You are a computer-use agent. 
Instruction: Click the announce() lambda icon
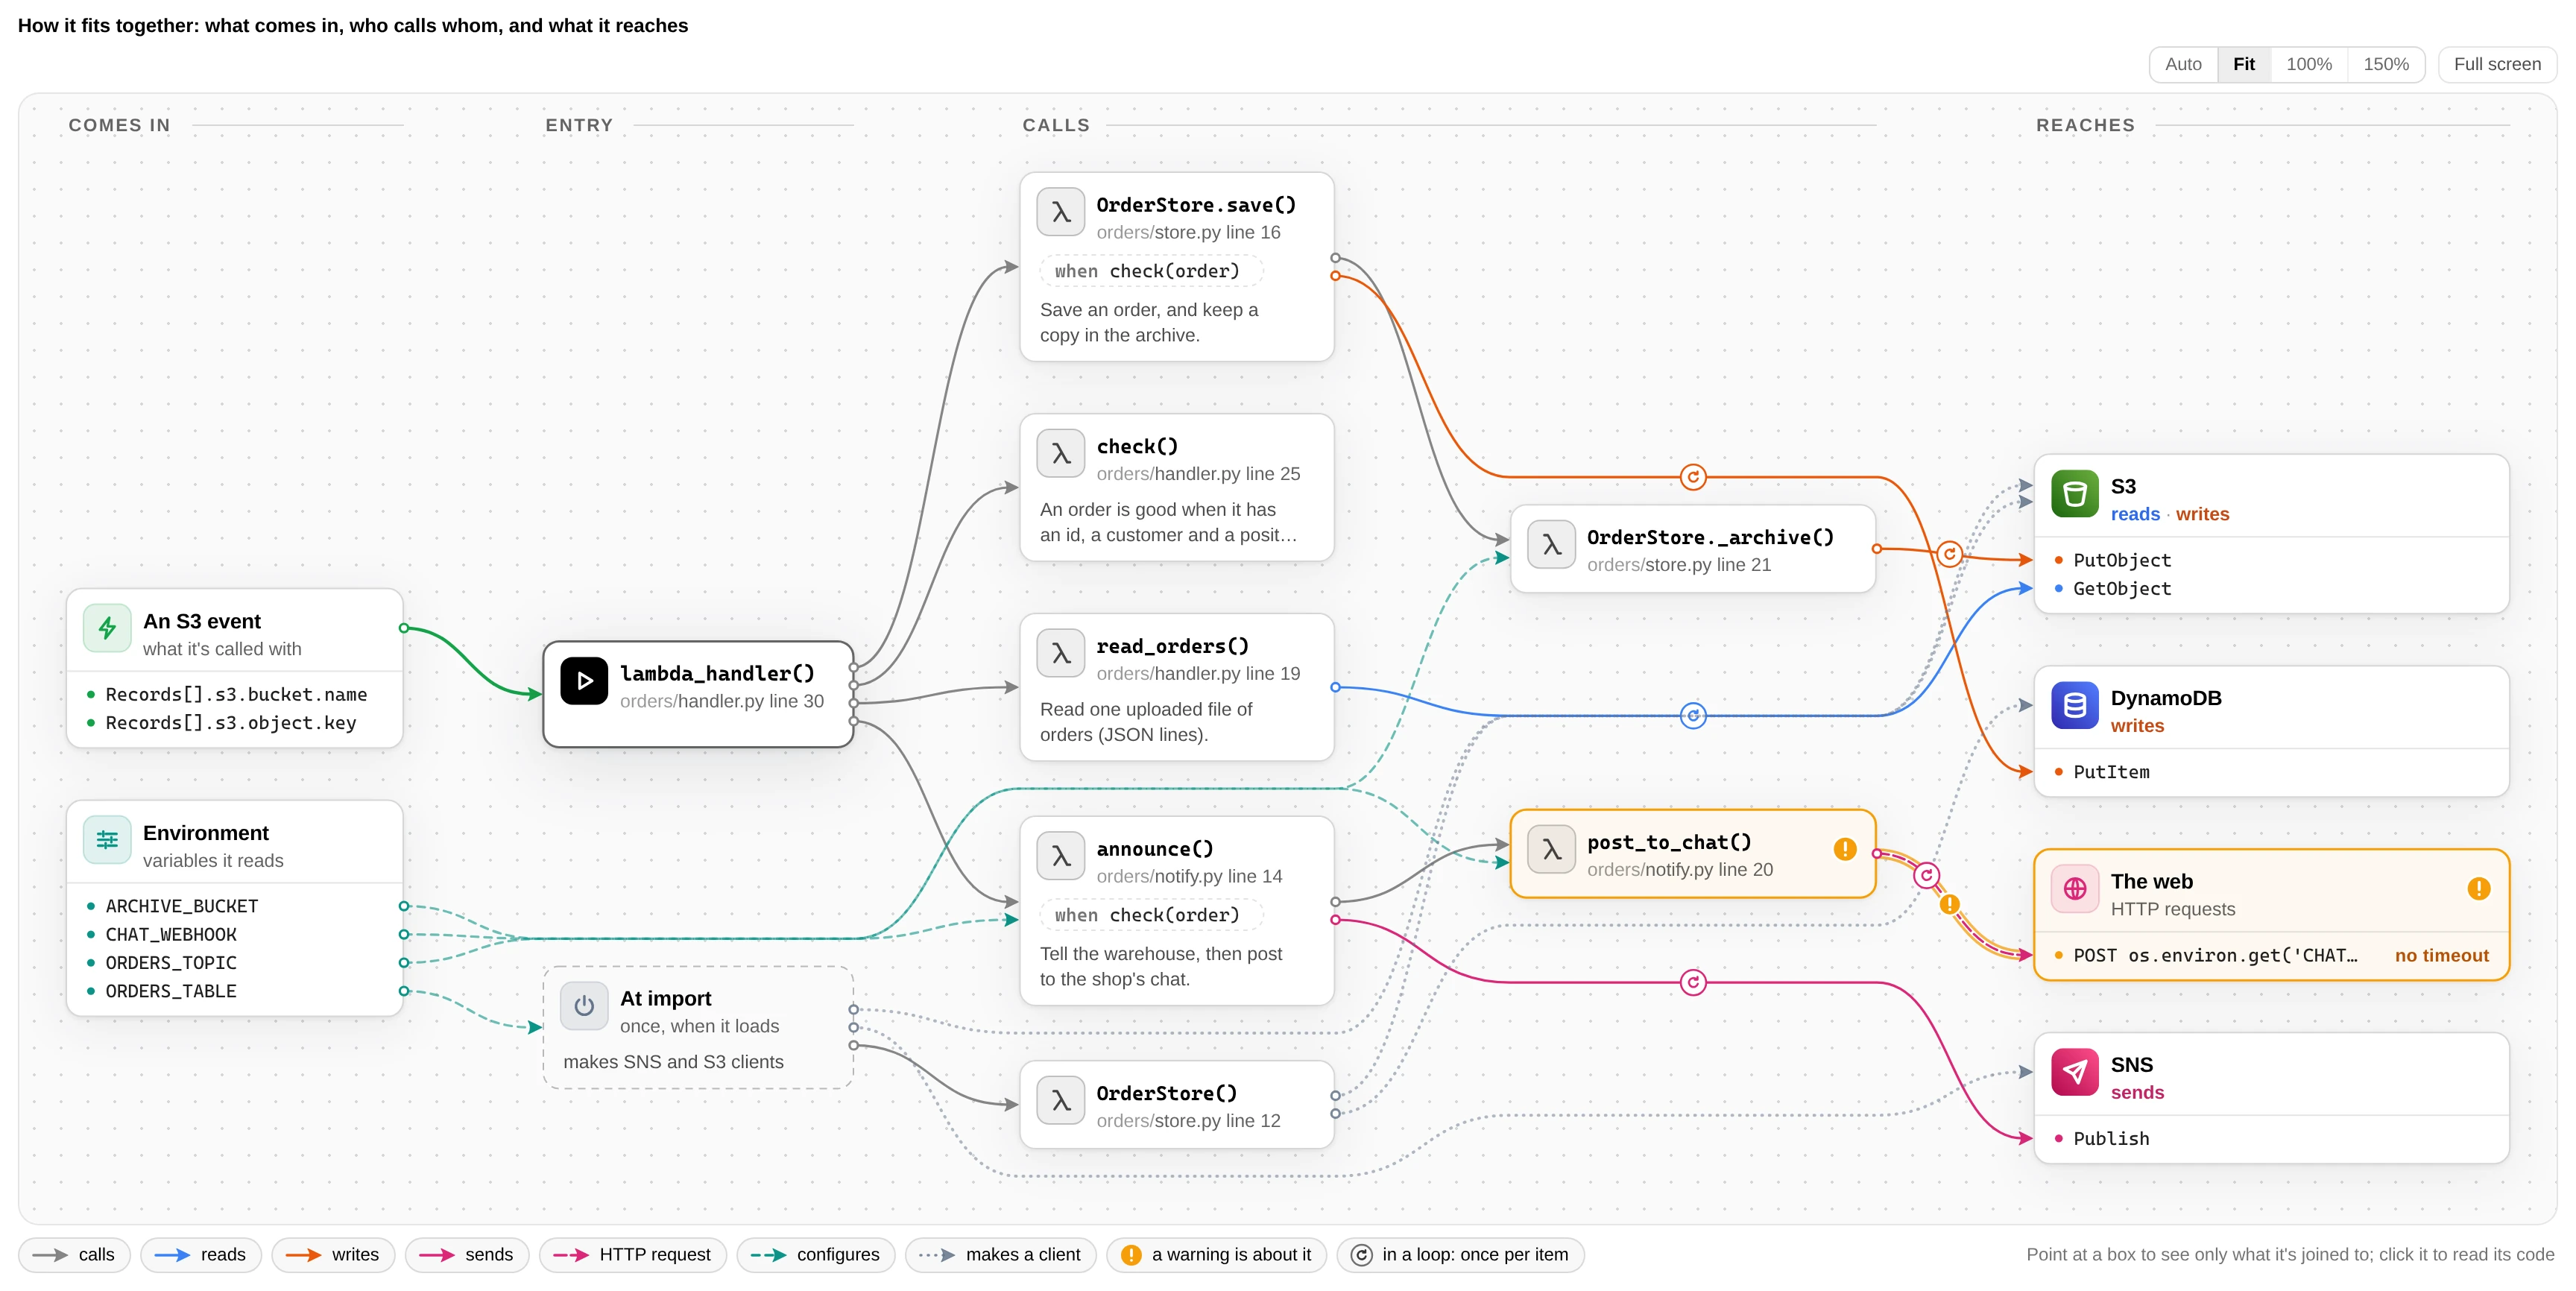pos(1061,856)
